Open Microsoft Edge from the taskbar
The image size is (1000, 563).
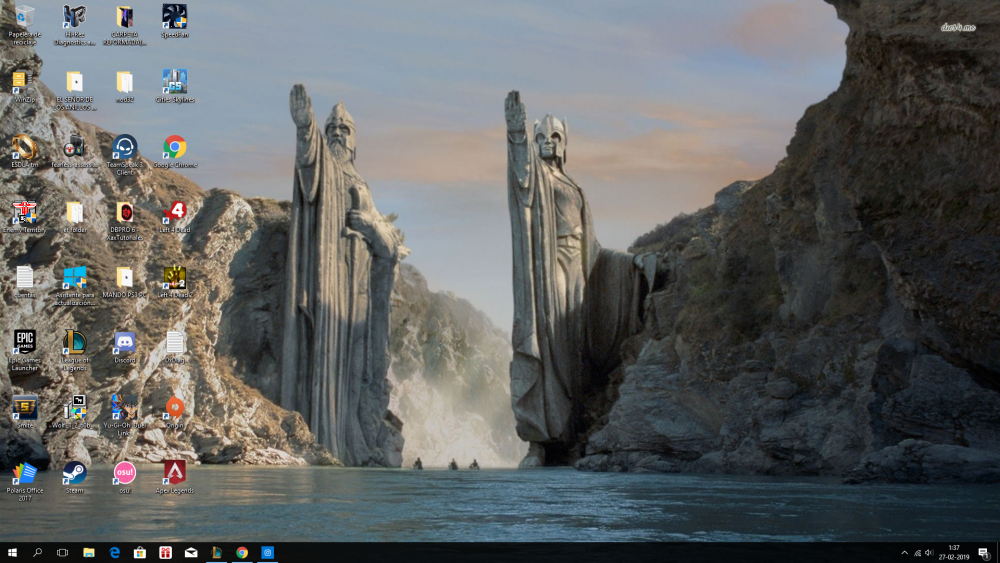[x=114, y=552]
